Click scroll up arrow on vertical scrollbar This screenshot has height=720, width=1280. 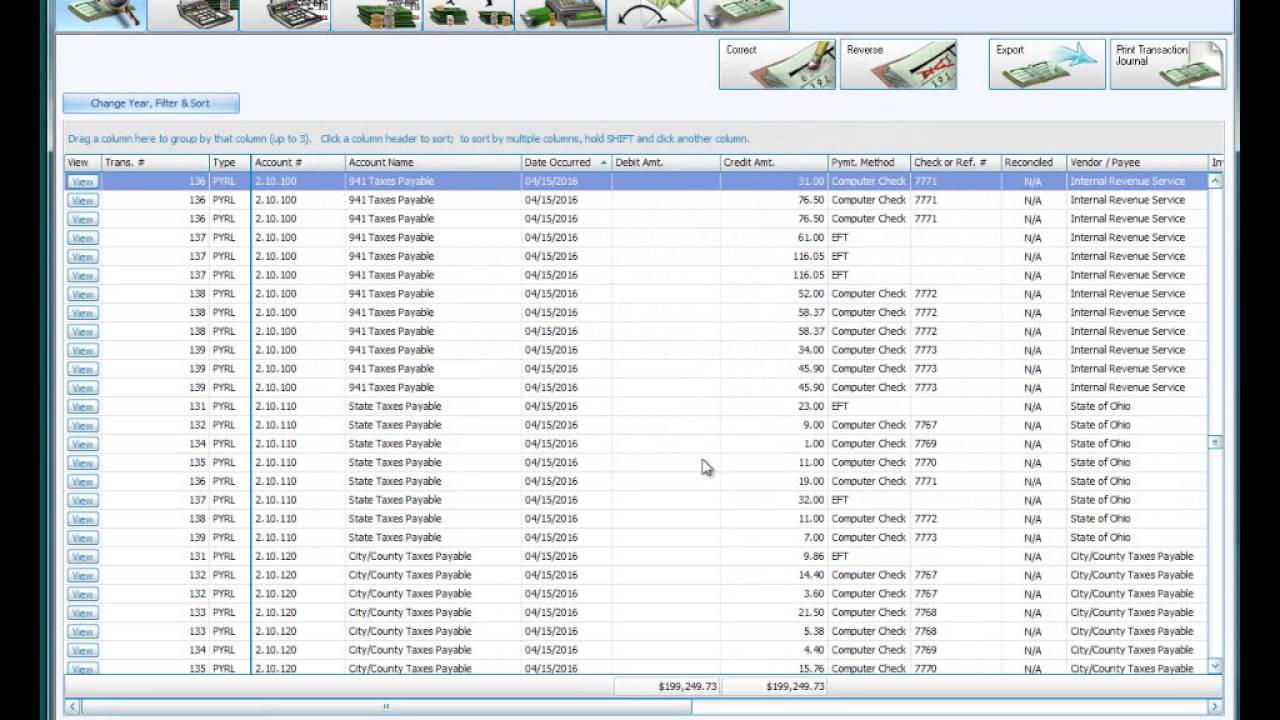[x=1215, y=181]
